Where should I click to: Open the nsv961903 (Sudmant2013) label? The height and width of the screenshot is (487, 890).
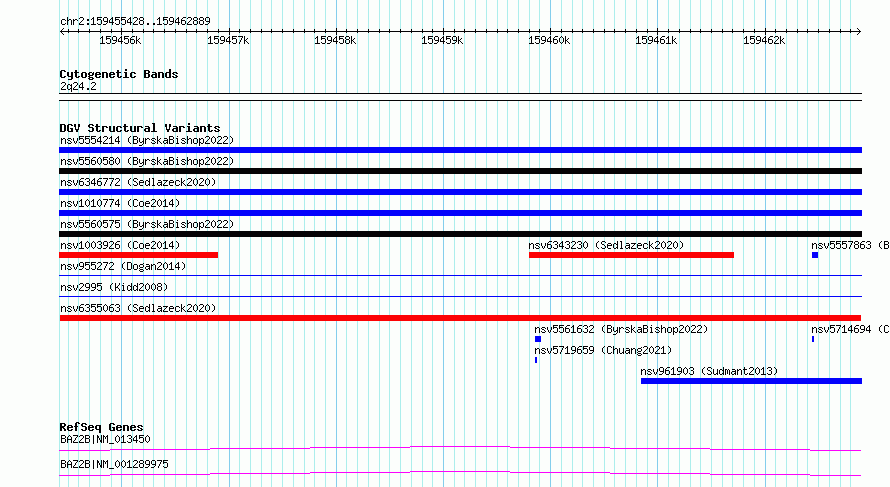709,371
